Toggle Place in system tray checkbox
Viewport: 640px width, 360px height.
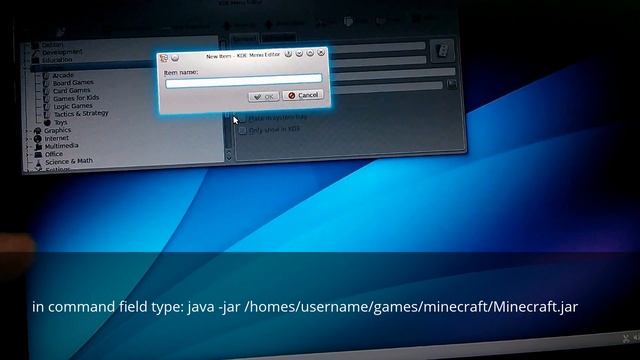(243, 118)
